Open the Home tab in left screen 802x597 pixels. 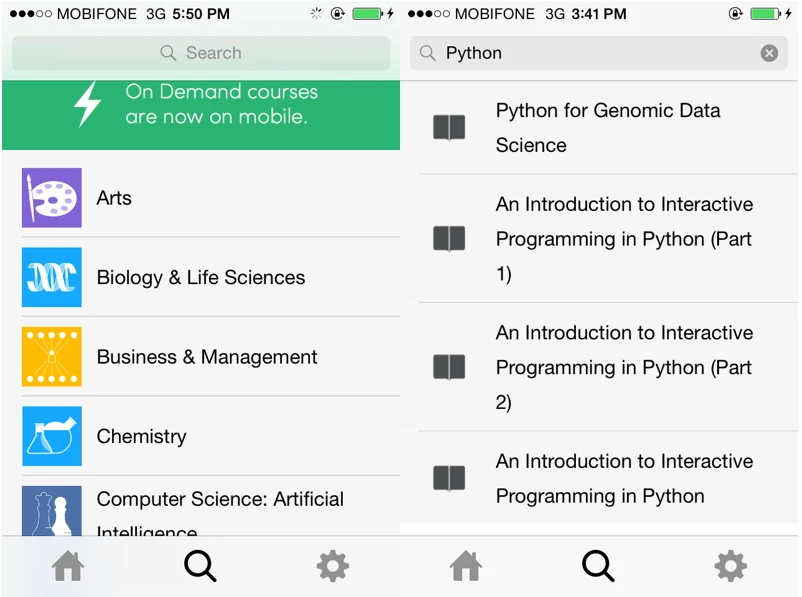(68, 567)
